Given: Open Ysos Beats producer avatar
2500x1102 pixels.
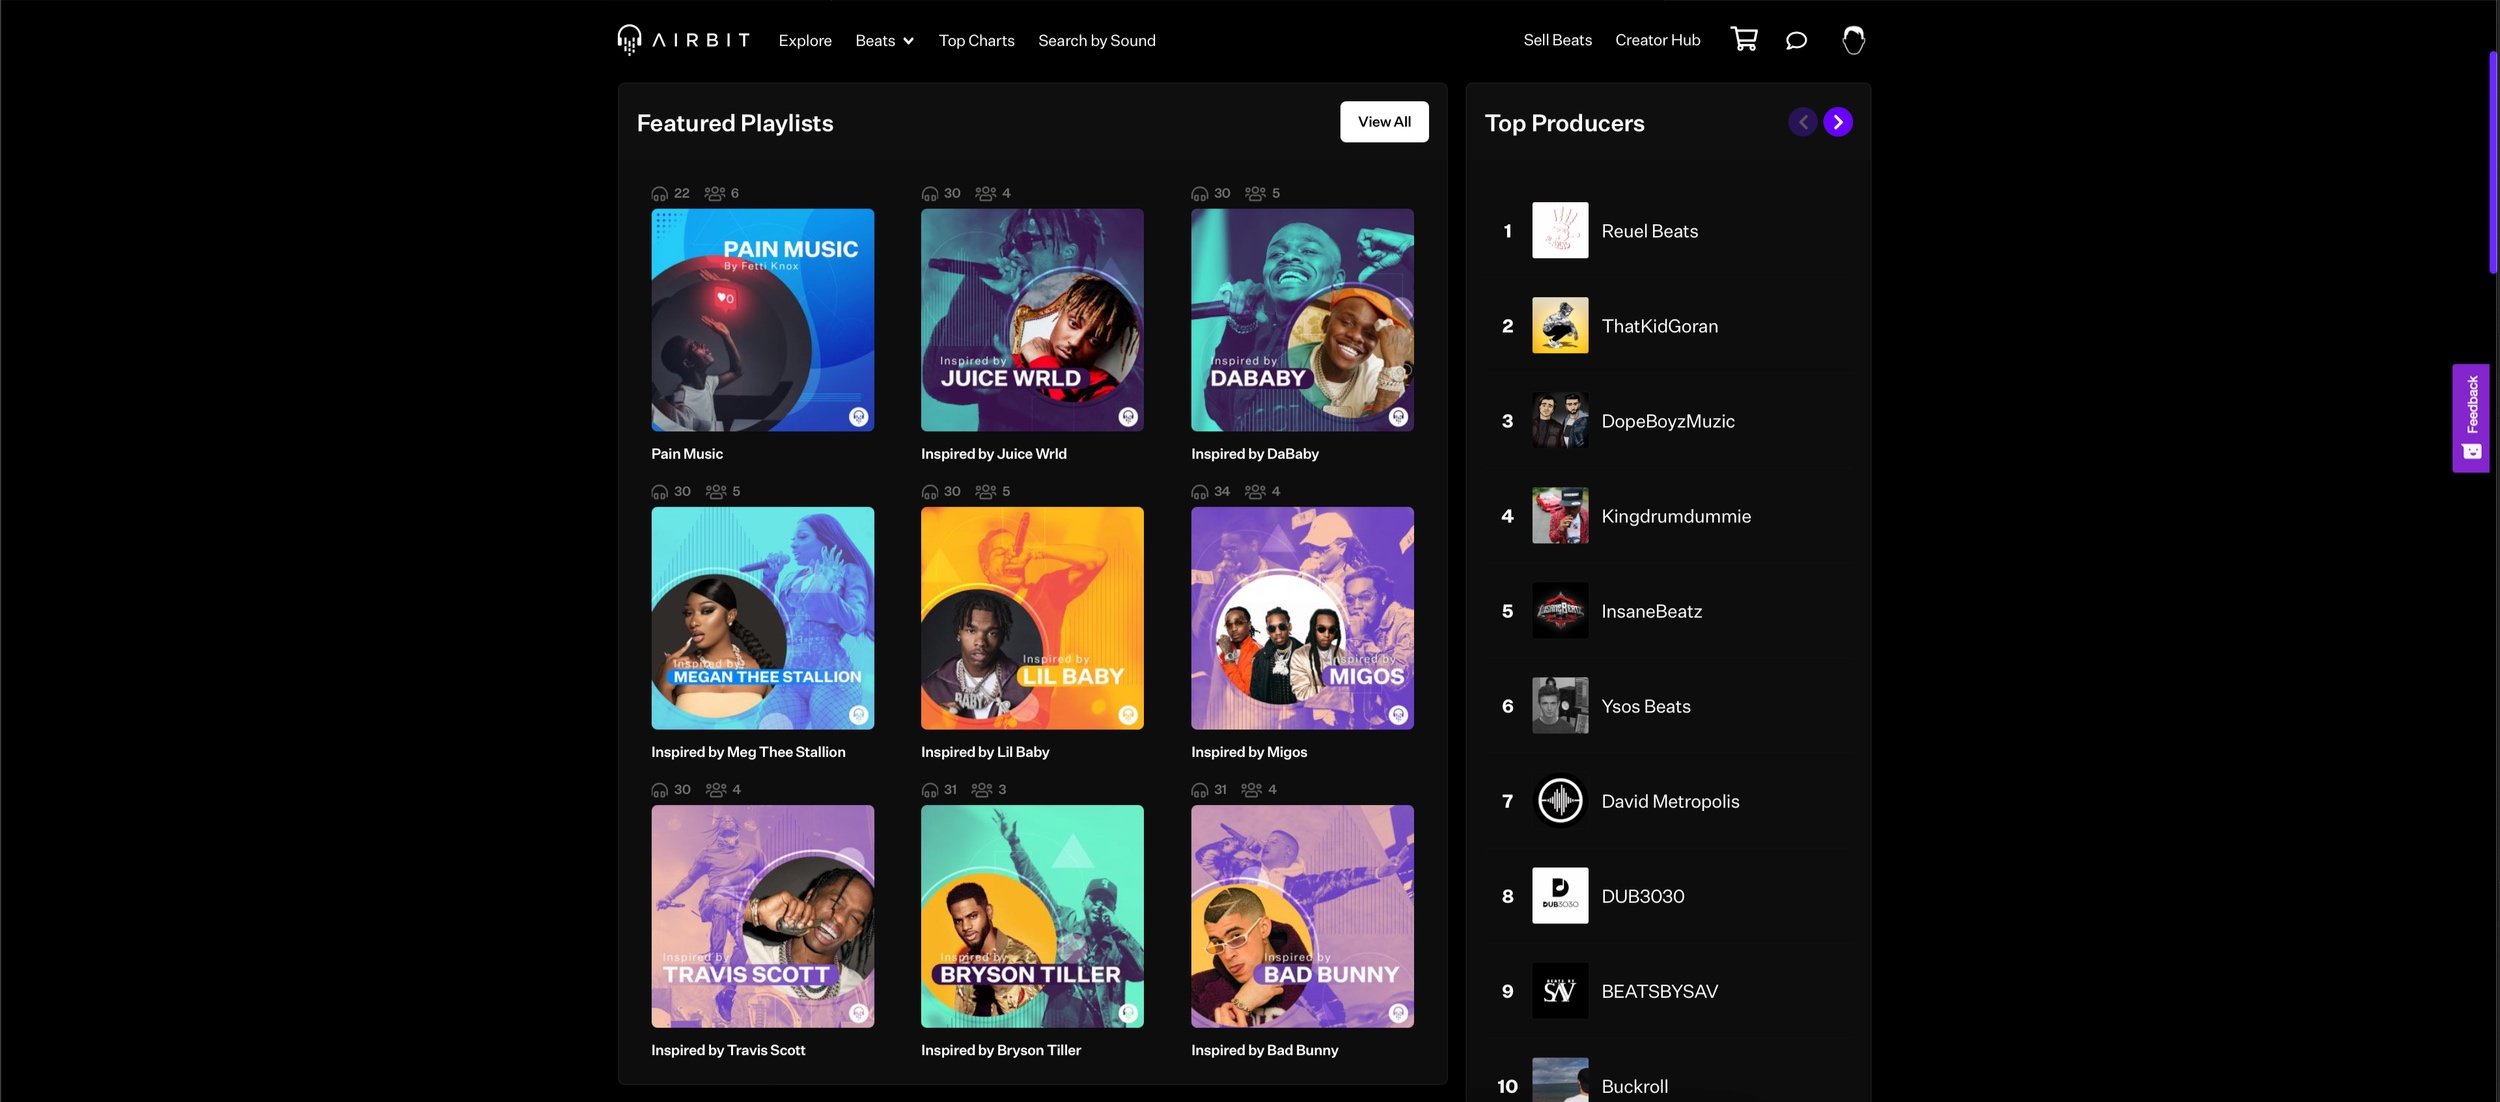Looking at the screenshot, I should coord(1560,705).
